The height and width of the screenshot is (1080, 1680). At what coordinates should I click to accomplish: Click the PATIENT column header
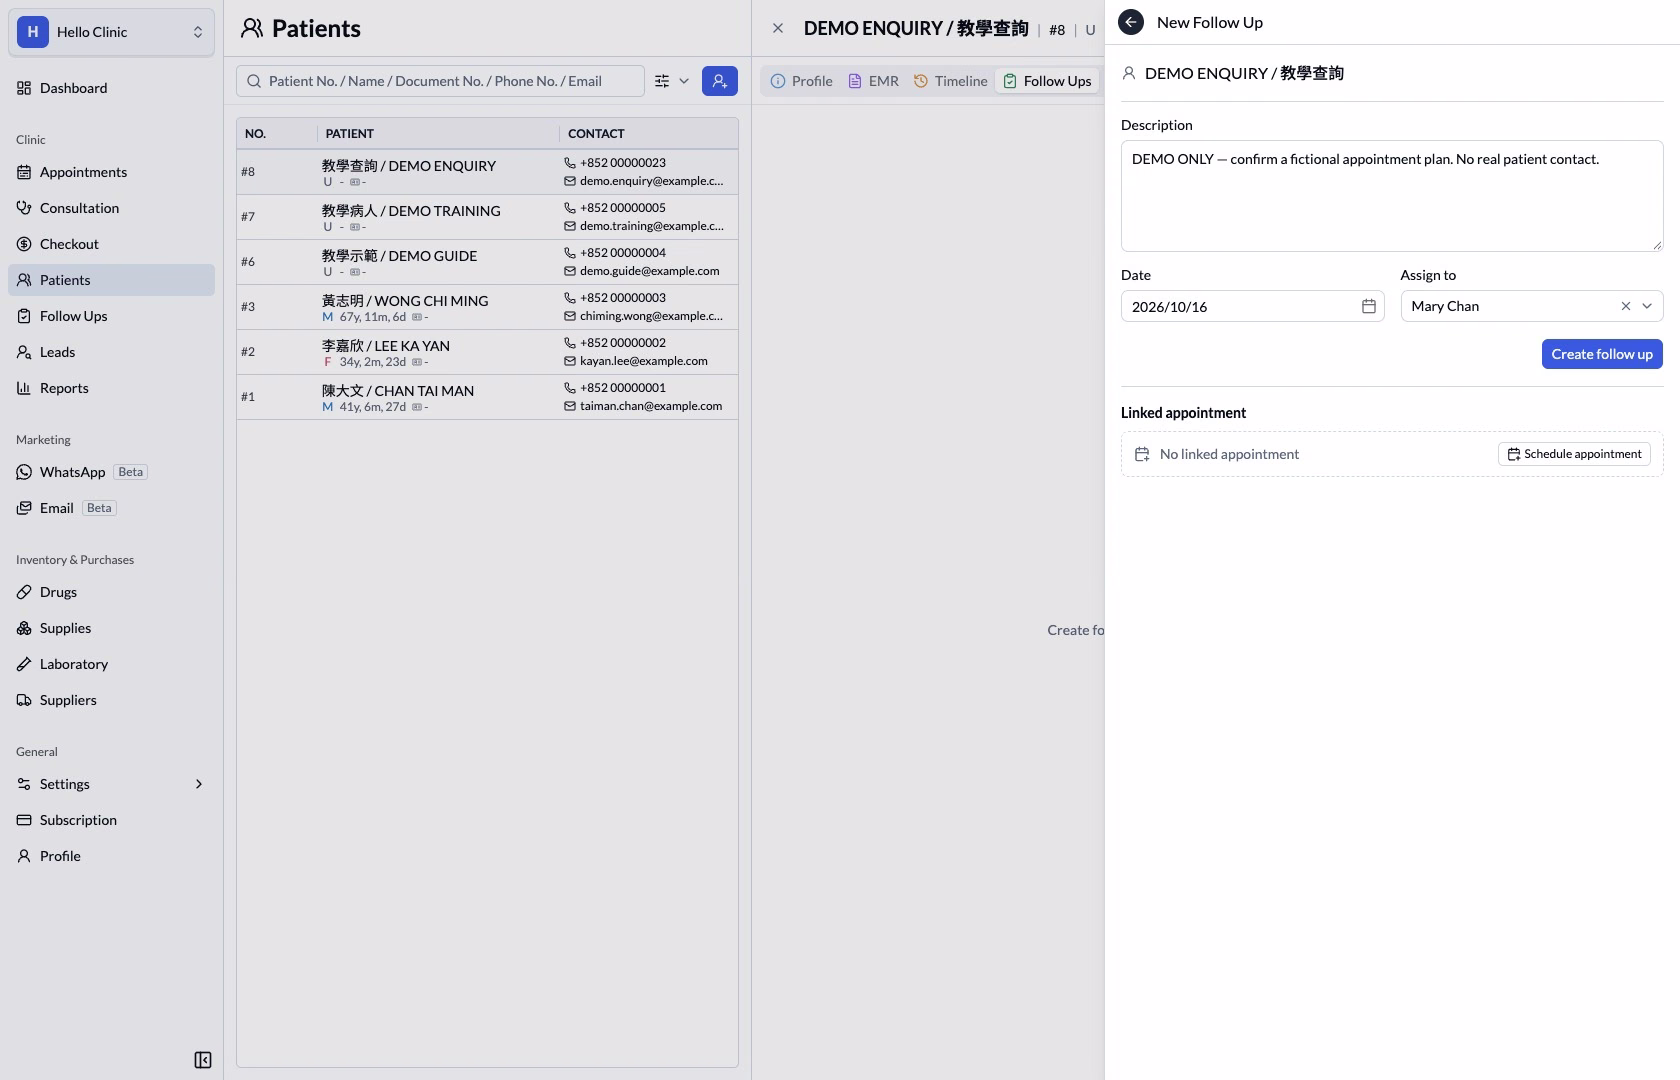click(438, 133)
